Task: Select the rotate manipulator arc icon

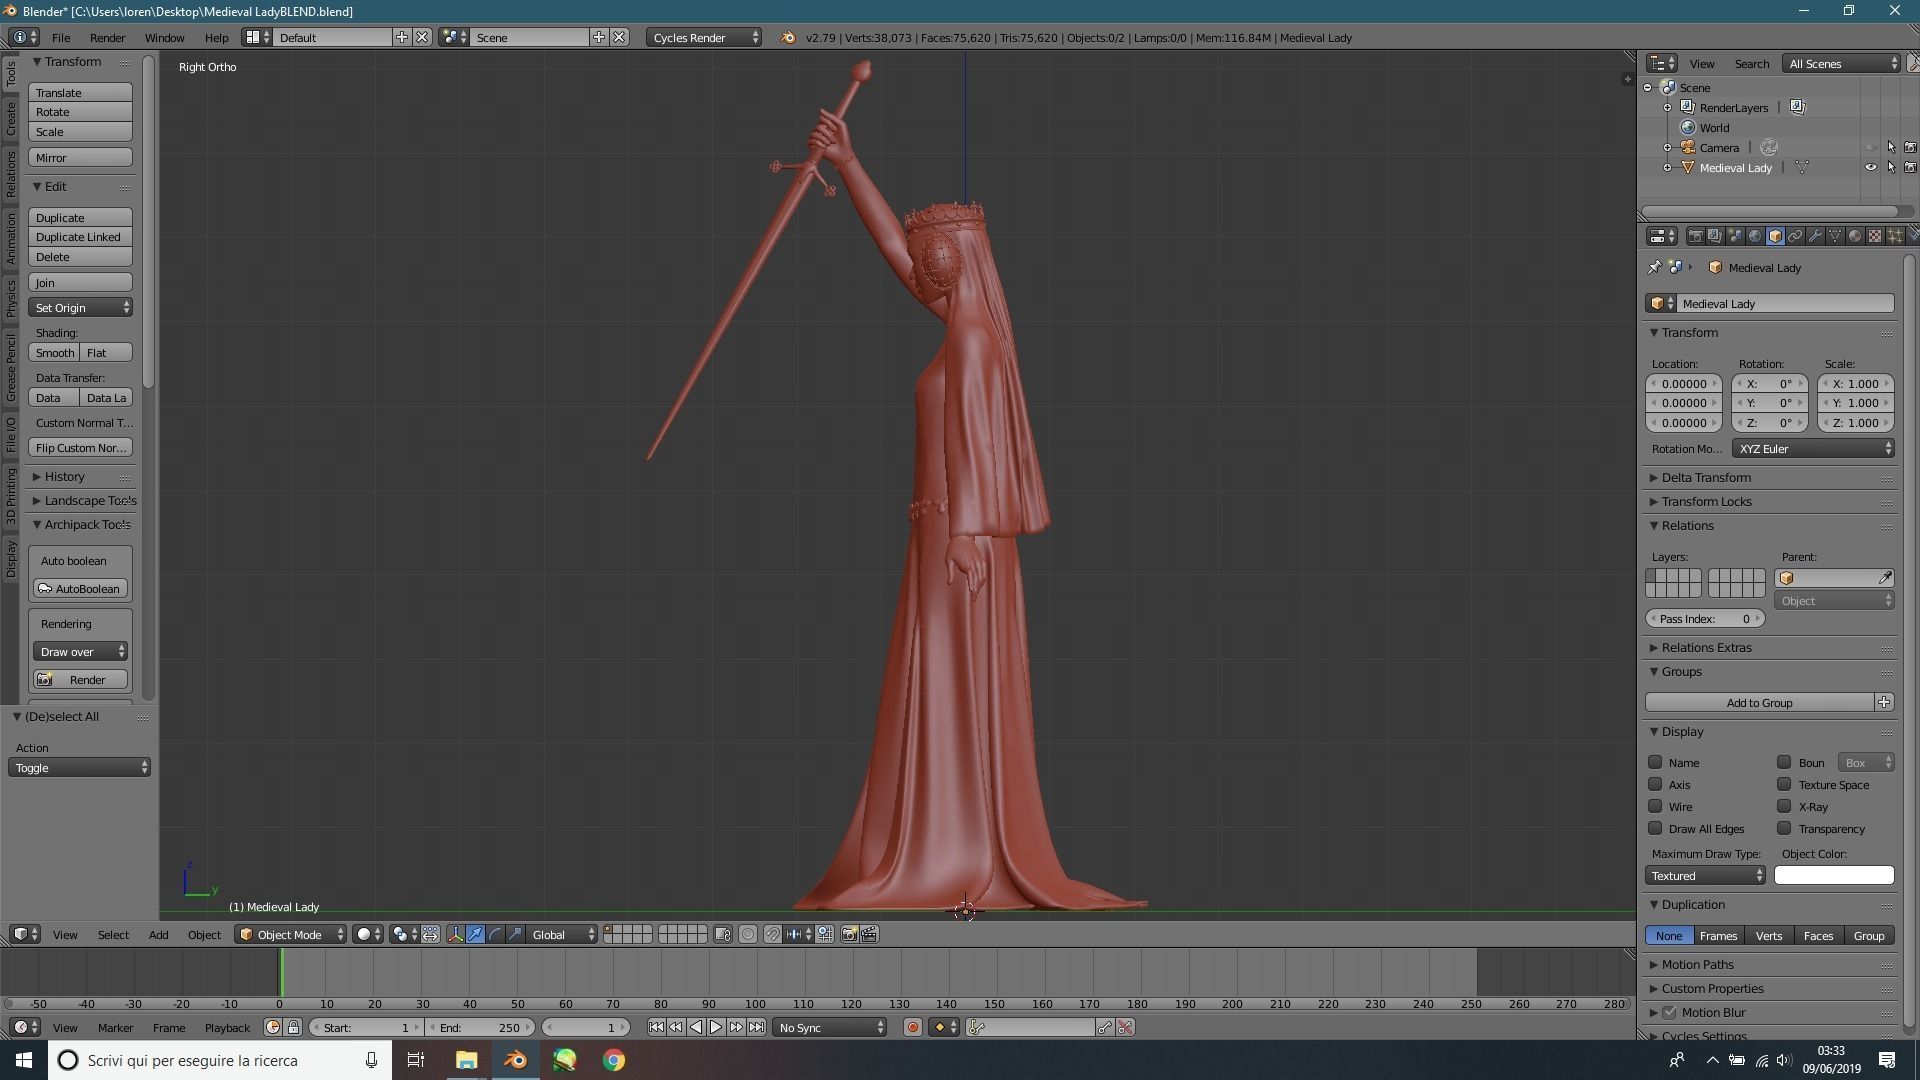Action: (495, 934)
